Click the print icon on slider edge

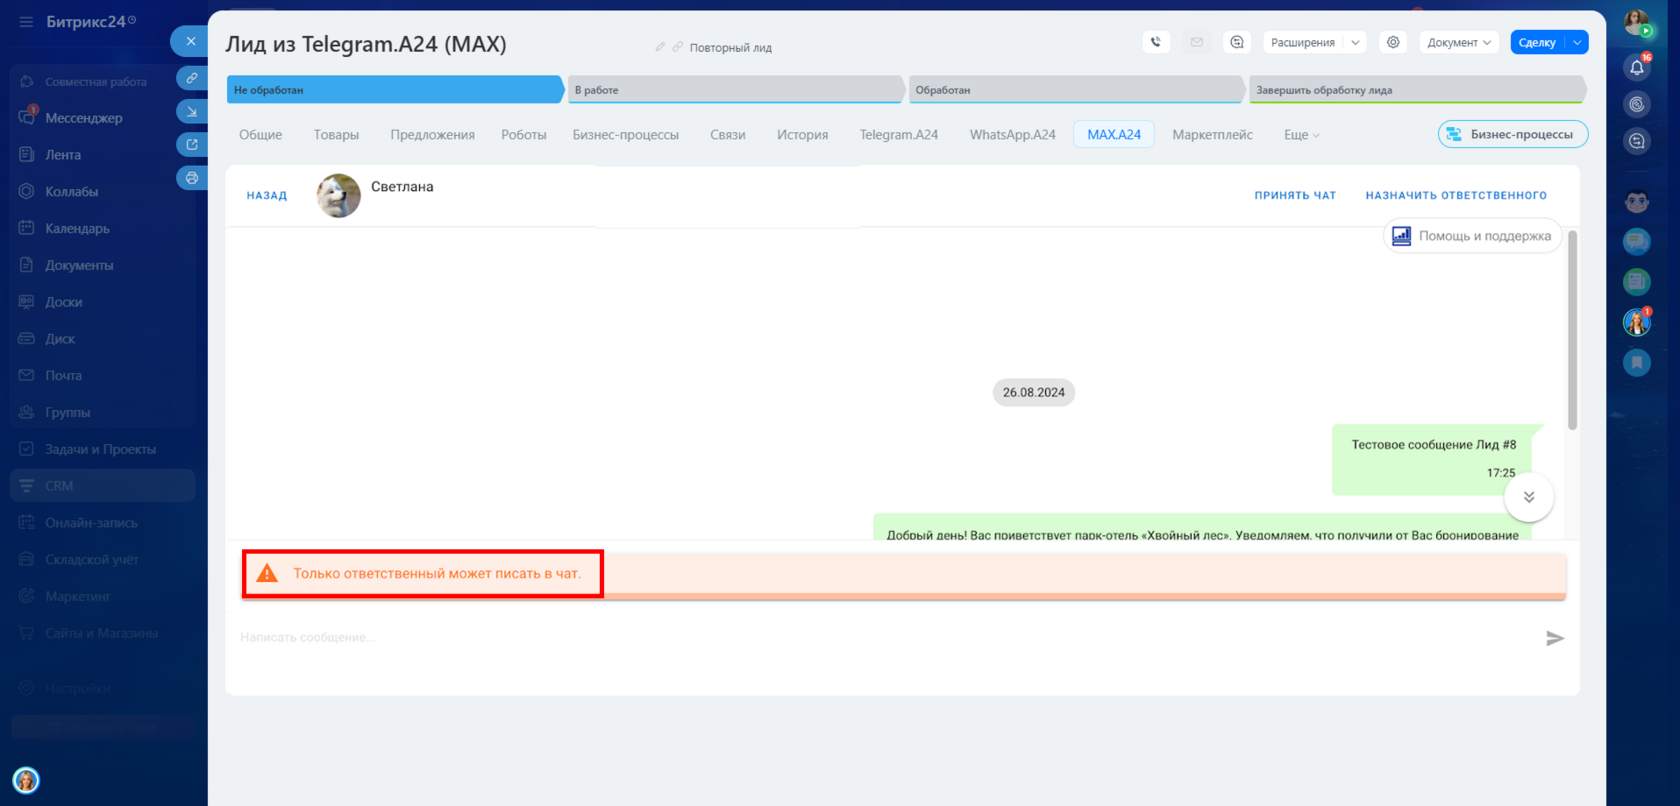[192, 178]
